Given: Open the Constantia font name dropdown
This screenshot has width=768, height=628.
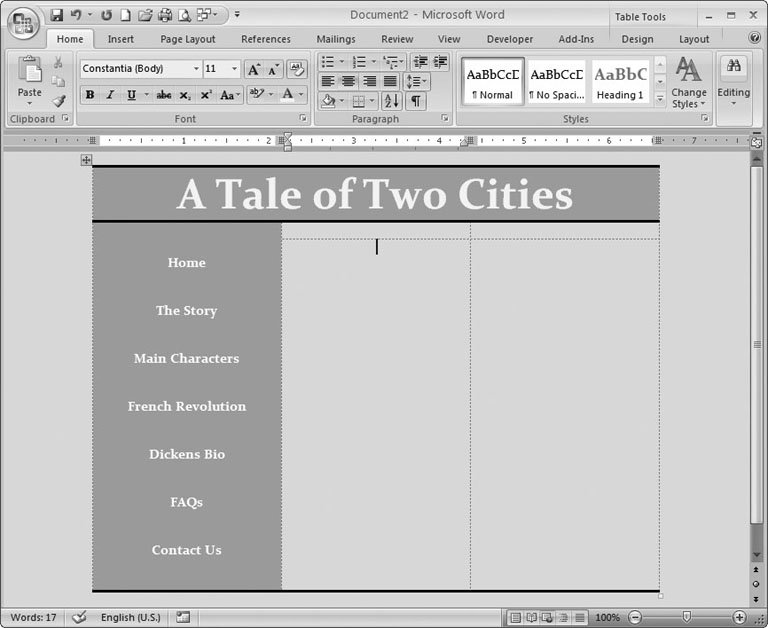Looking at the screenshot, I should (x=196, y=69).
